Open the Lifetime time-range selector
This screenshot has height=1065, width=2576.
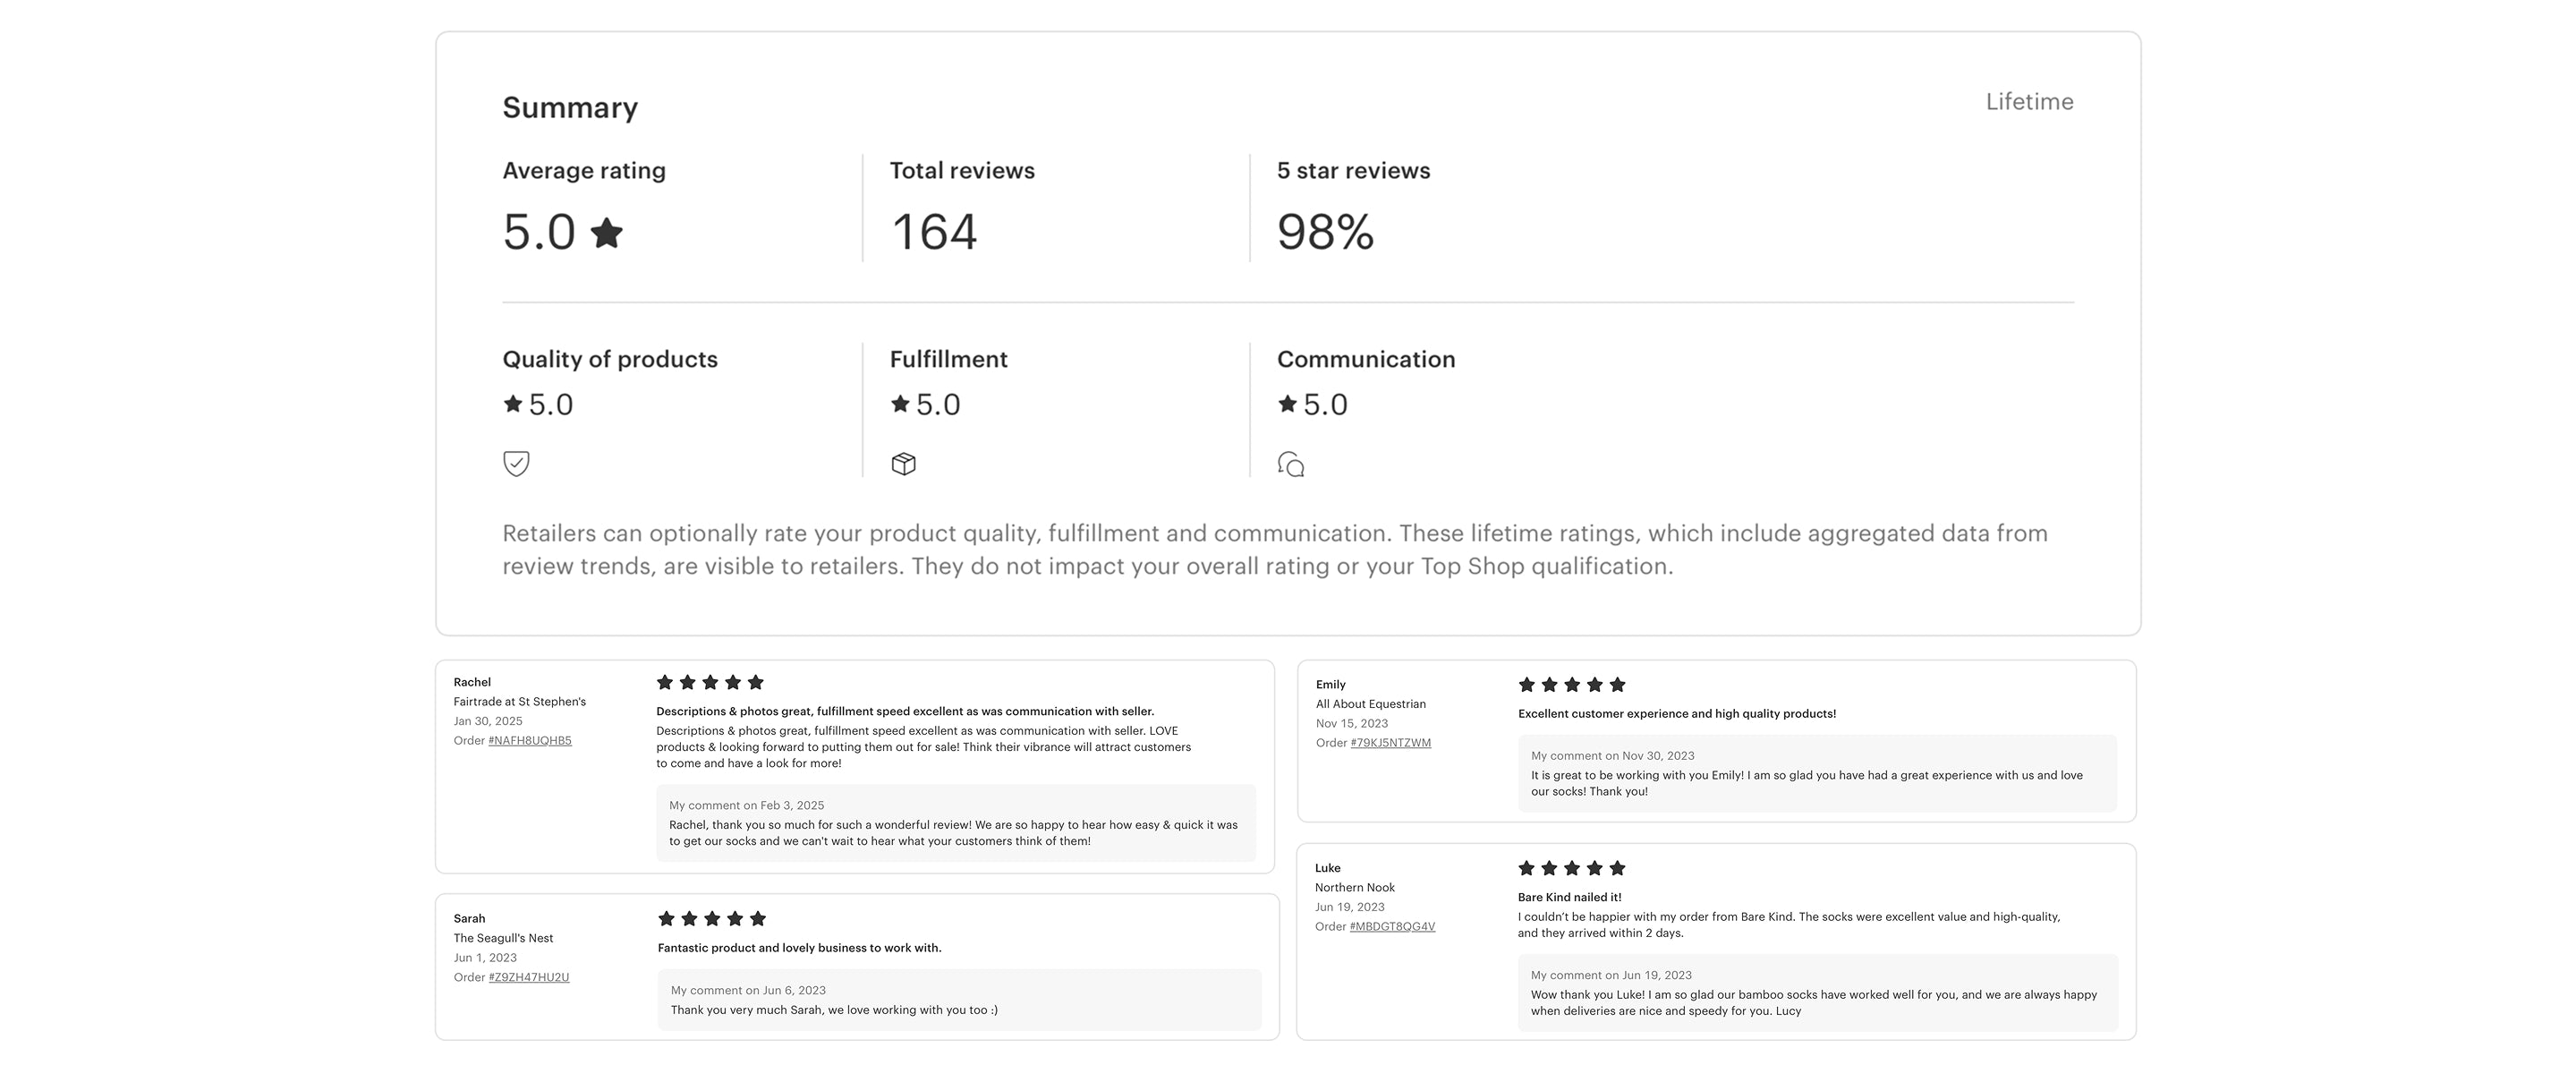click(2029, 102)
